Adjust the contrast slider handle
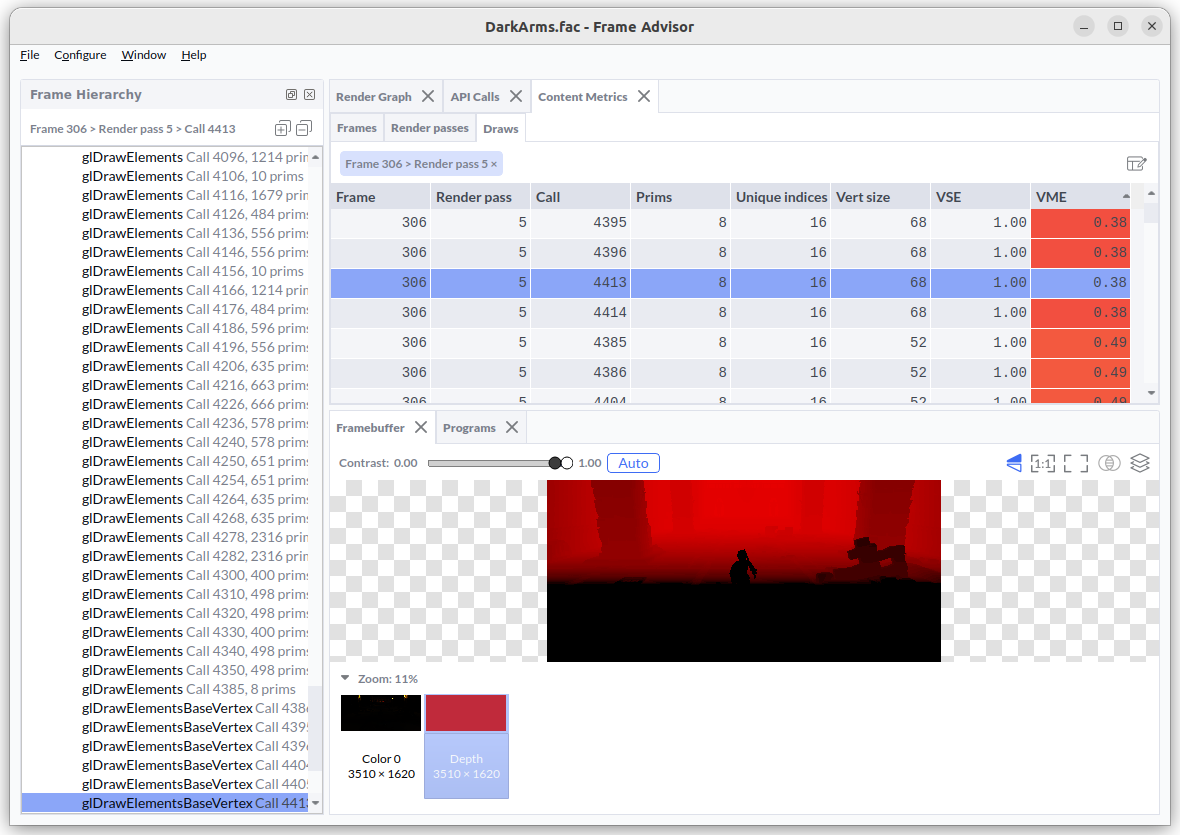This screenshot has height=835, width=1180. click(x=555, y=463)
